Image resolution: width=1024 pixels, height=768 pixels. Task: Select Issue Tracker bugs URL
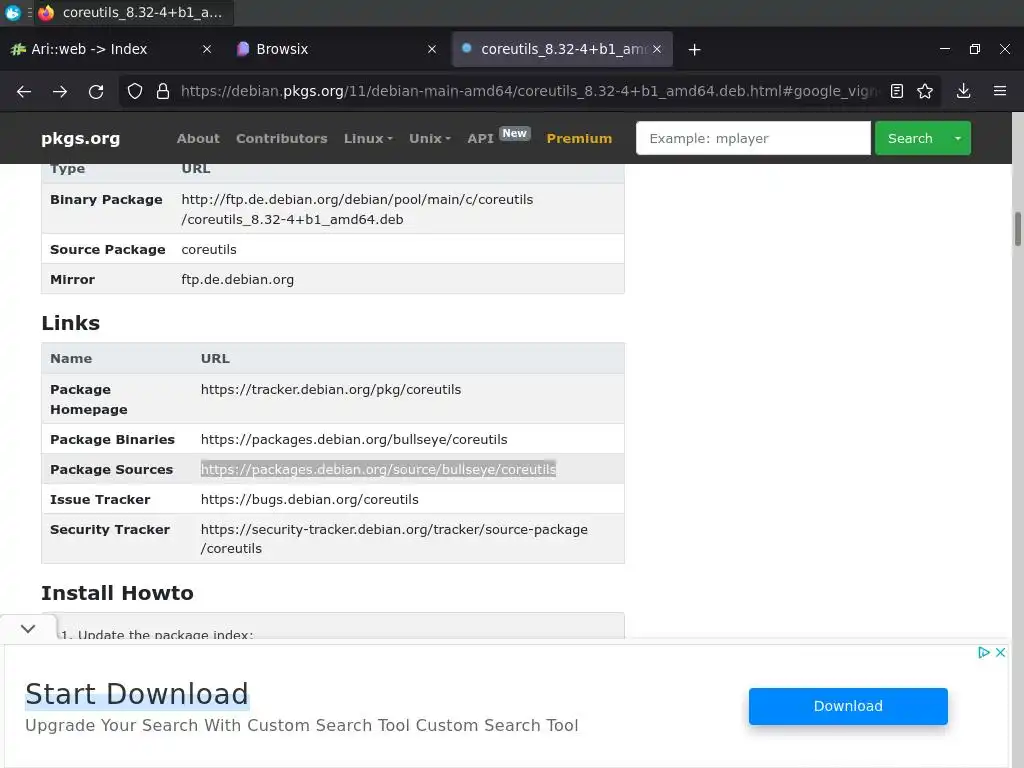(310, 500)
